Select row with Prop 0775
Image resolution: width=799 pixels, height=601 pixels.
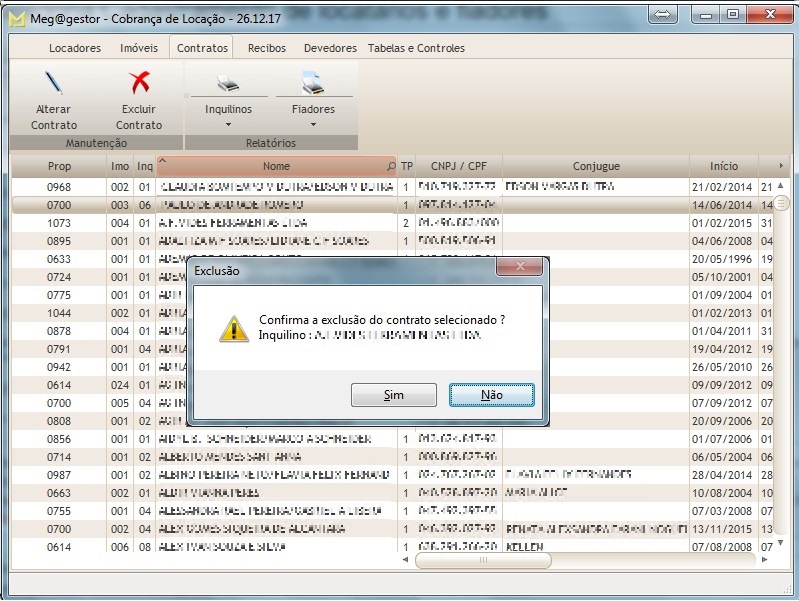tap(392, 295)
